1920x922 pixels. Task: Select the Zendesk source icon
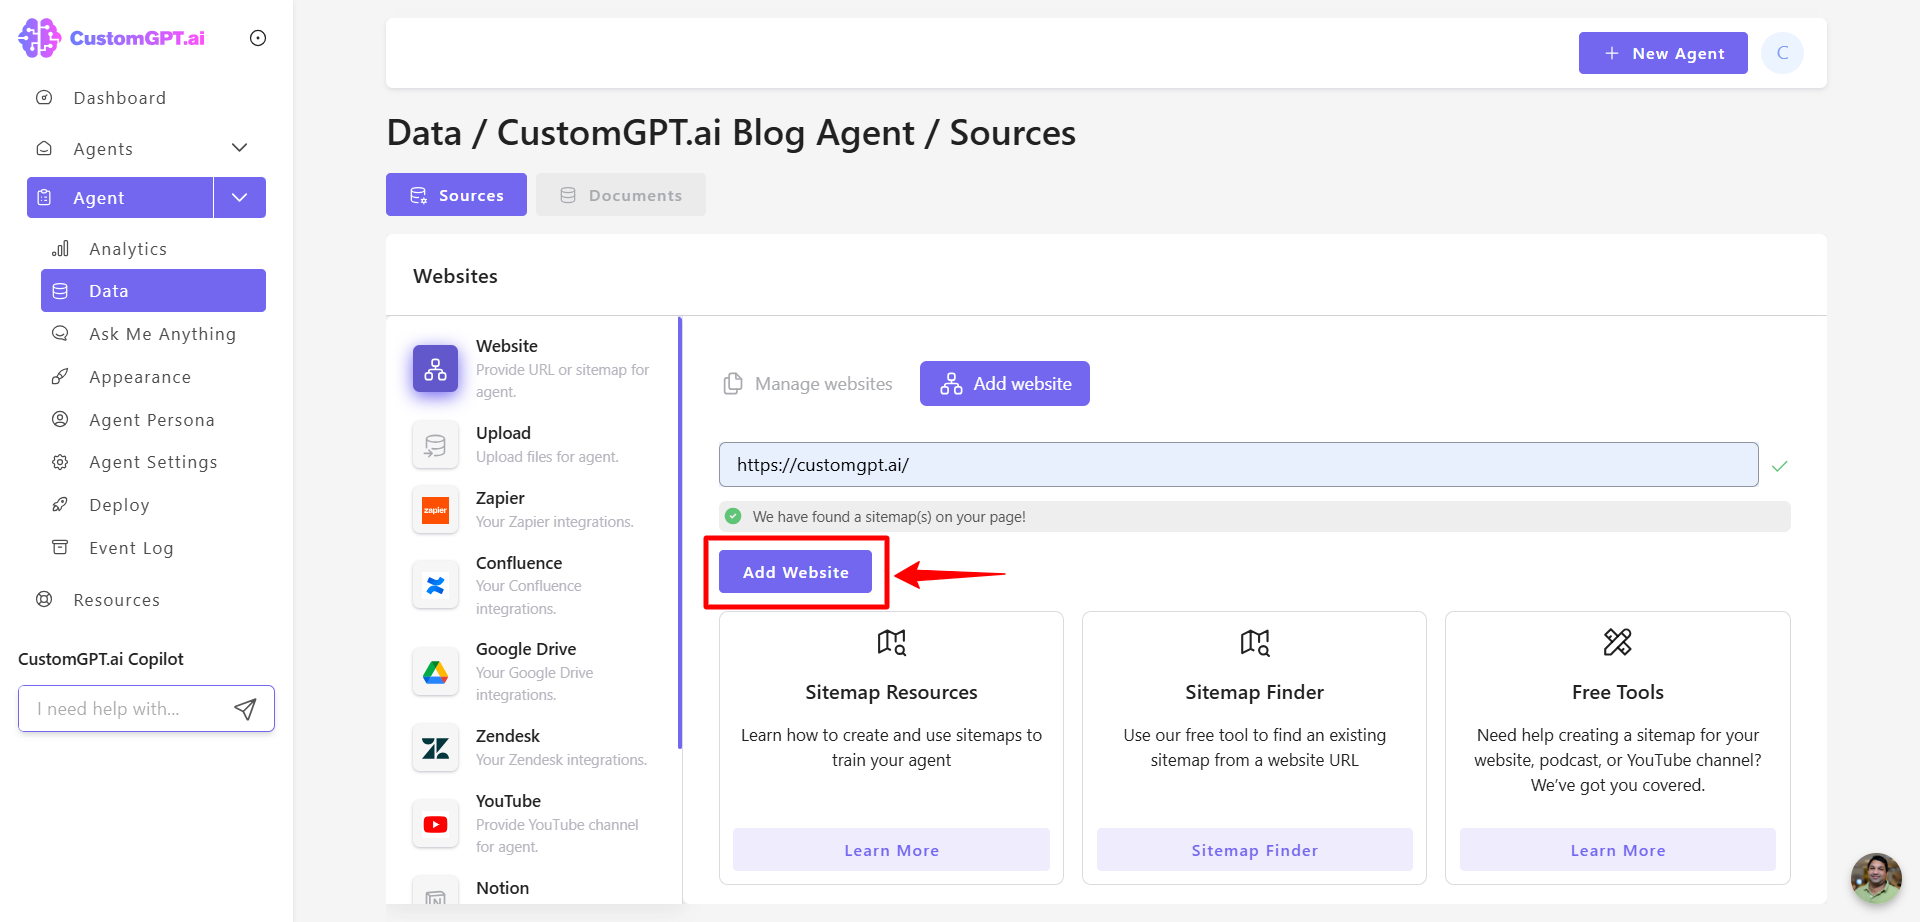[x=435, y=748]
